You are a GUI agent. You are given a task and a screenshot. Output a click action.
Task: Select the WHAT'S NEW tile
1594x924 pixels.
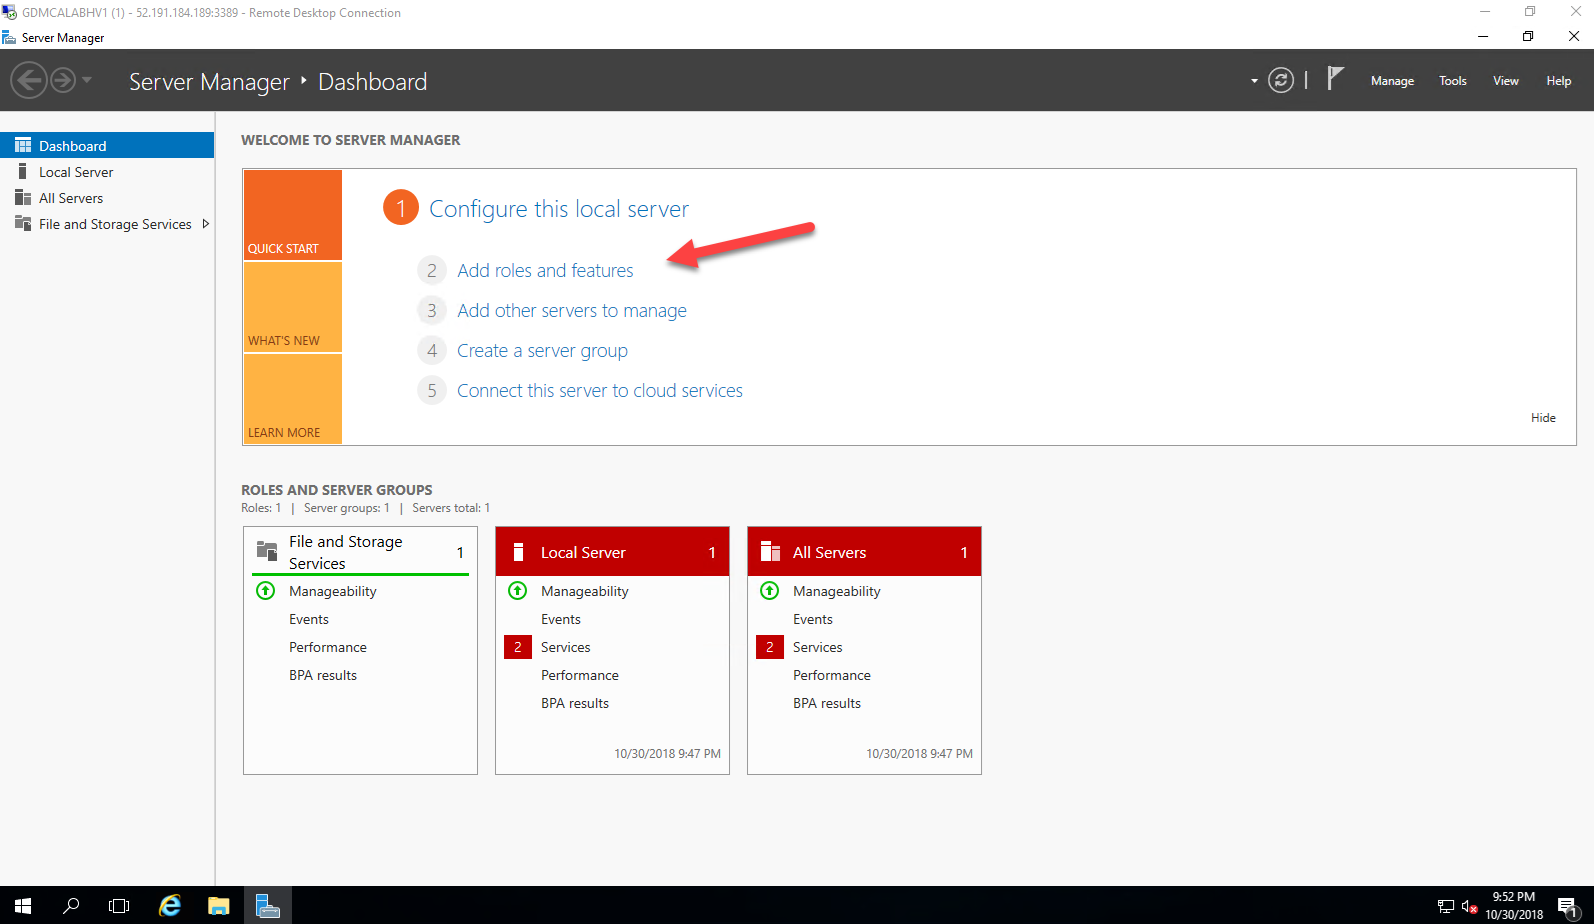293,307
